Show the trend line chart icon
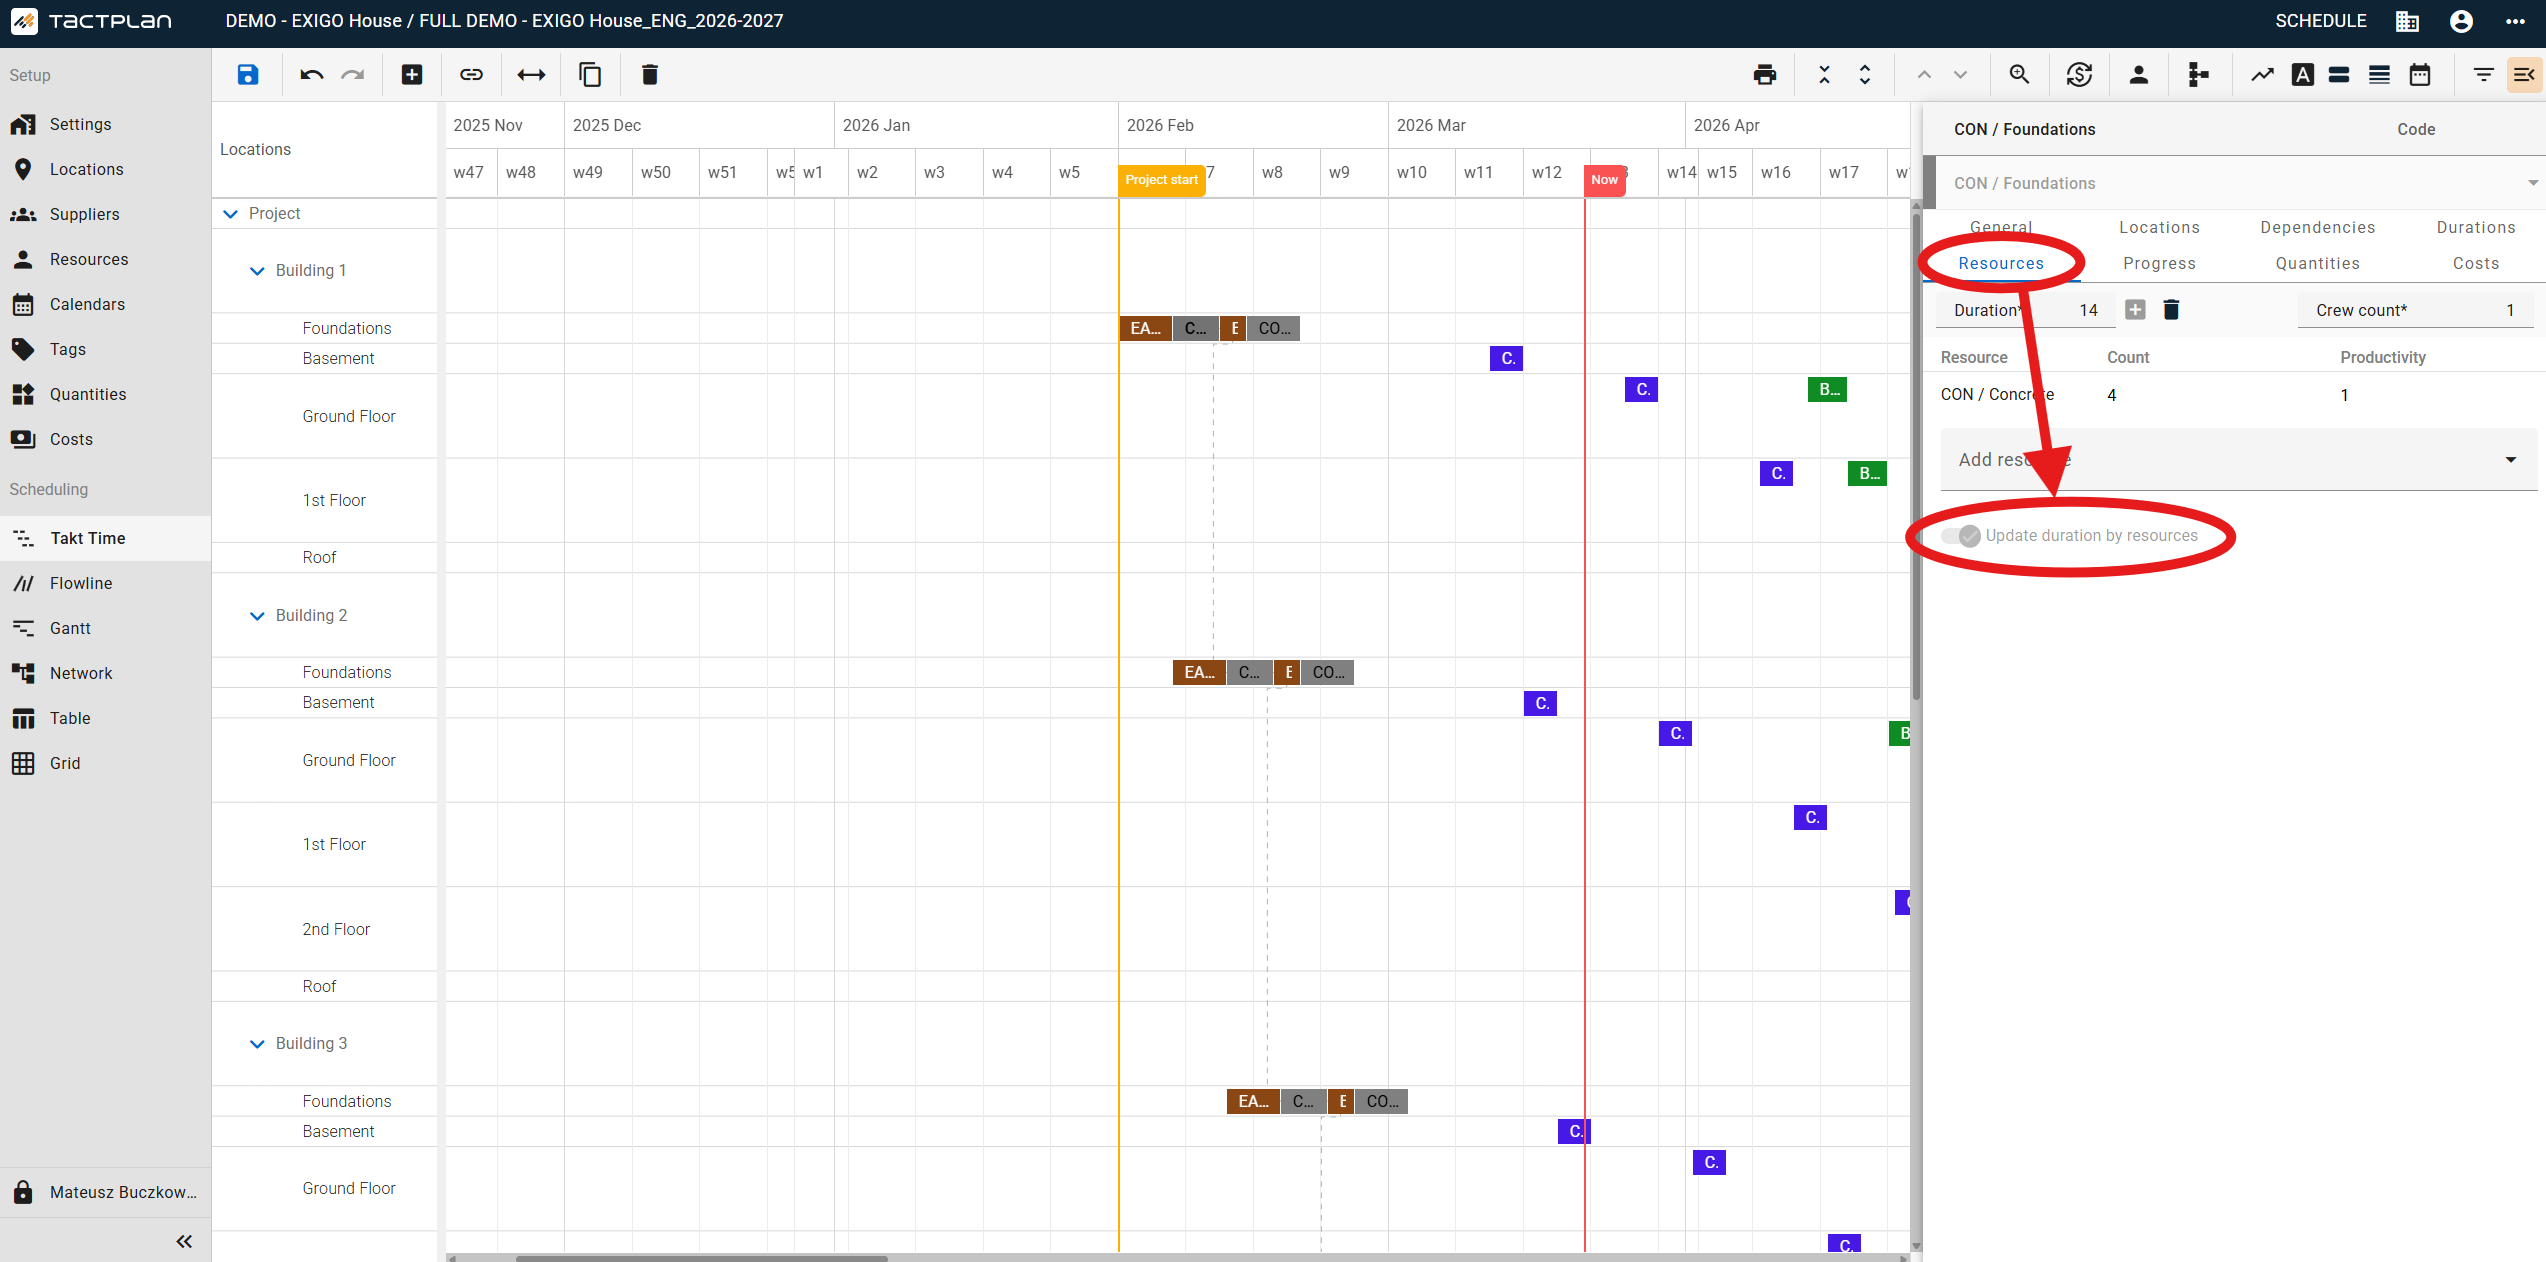Image resolution: width=2546 pixels, height=1262 pixels. click(2262, 74)
